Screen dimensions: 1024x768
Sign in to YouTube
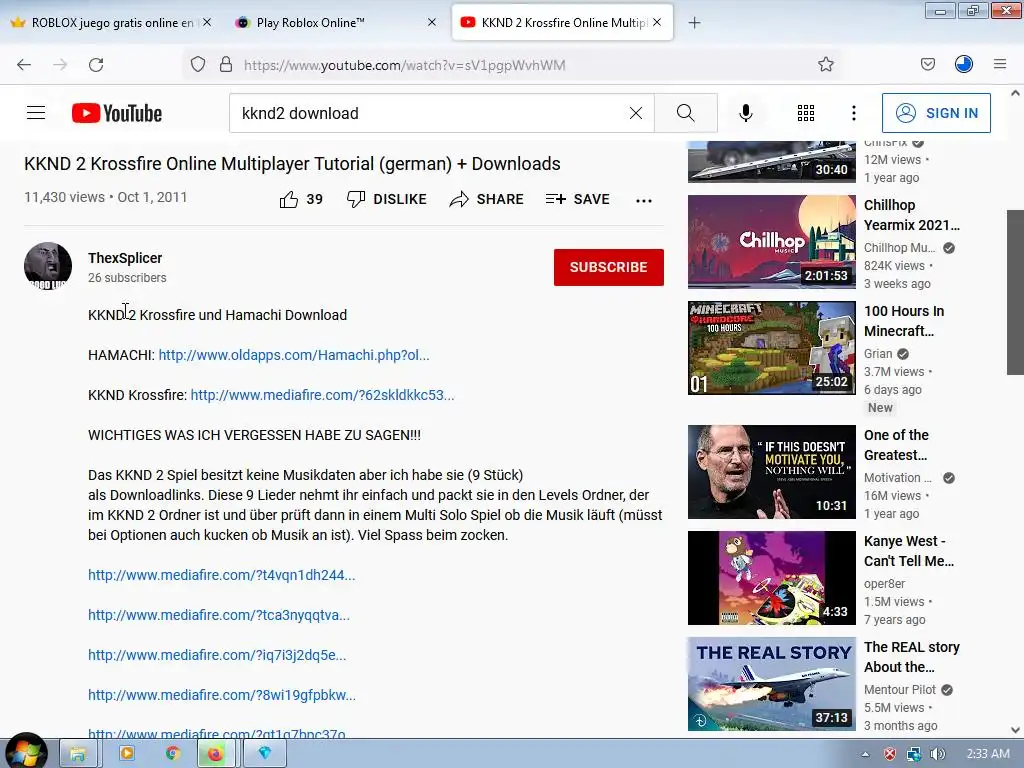pyautogui.click(x=936, y=113)
